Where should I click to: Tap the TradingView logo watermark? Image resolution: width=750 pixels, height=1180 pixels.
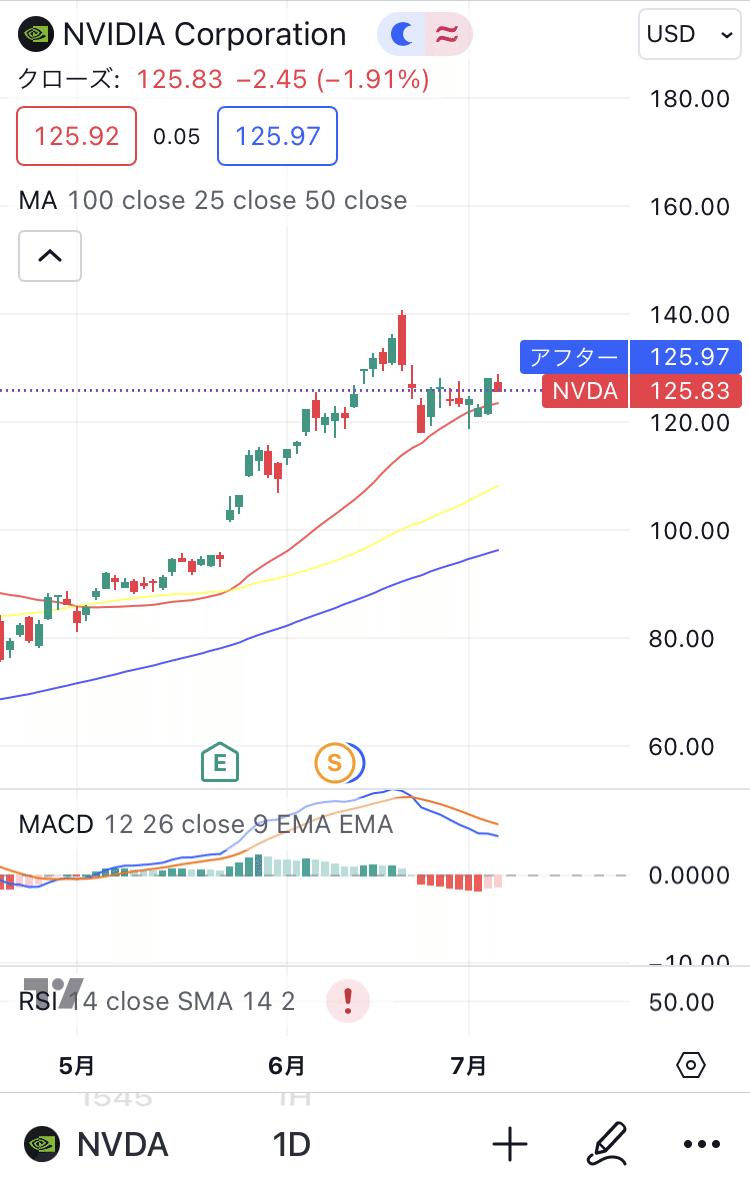(53, 993)
